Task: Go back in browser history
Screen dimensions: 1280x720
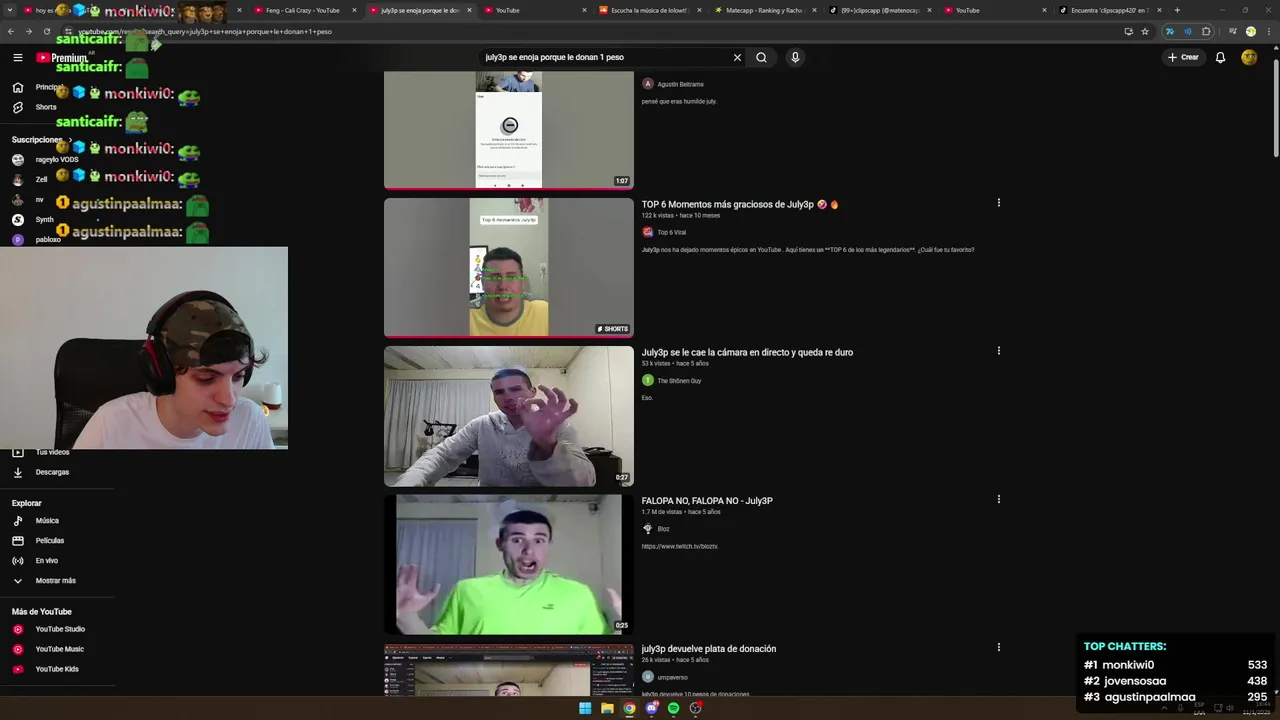Action: [x=11, y=31]
